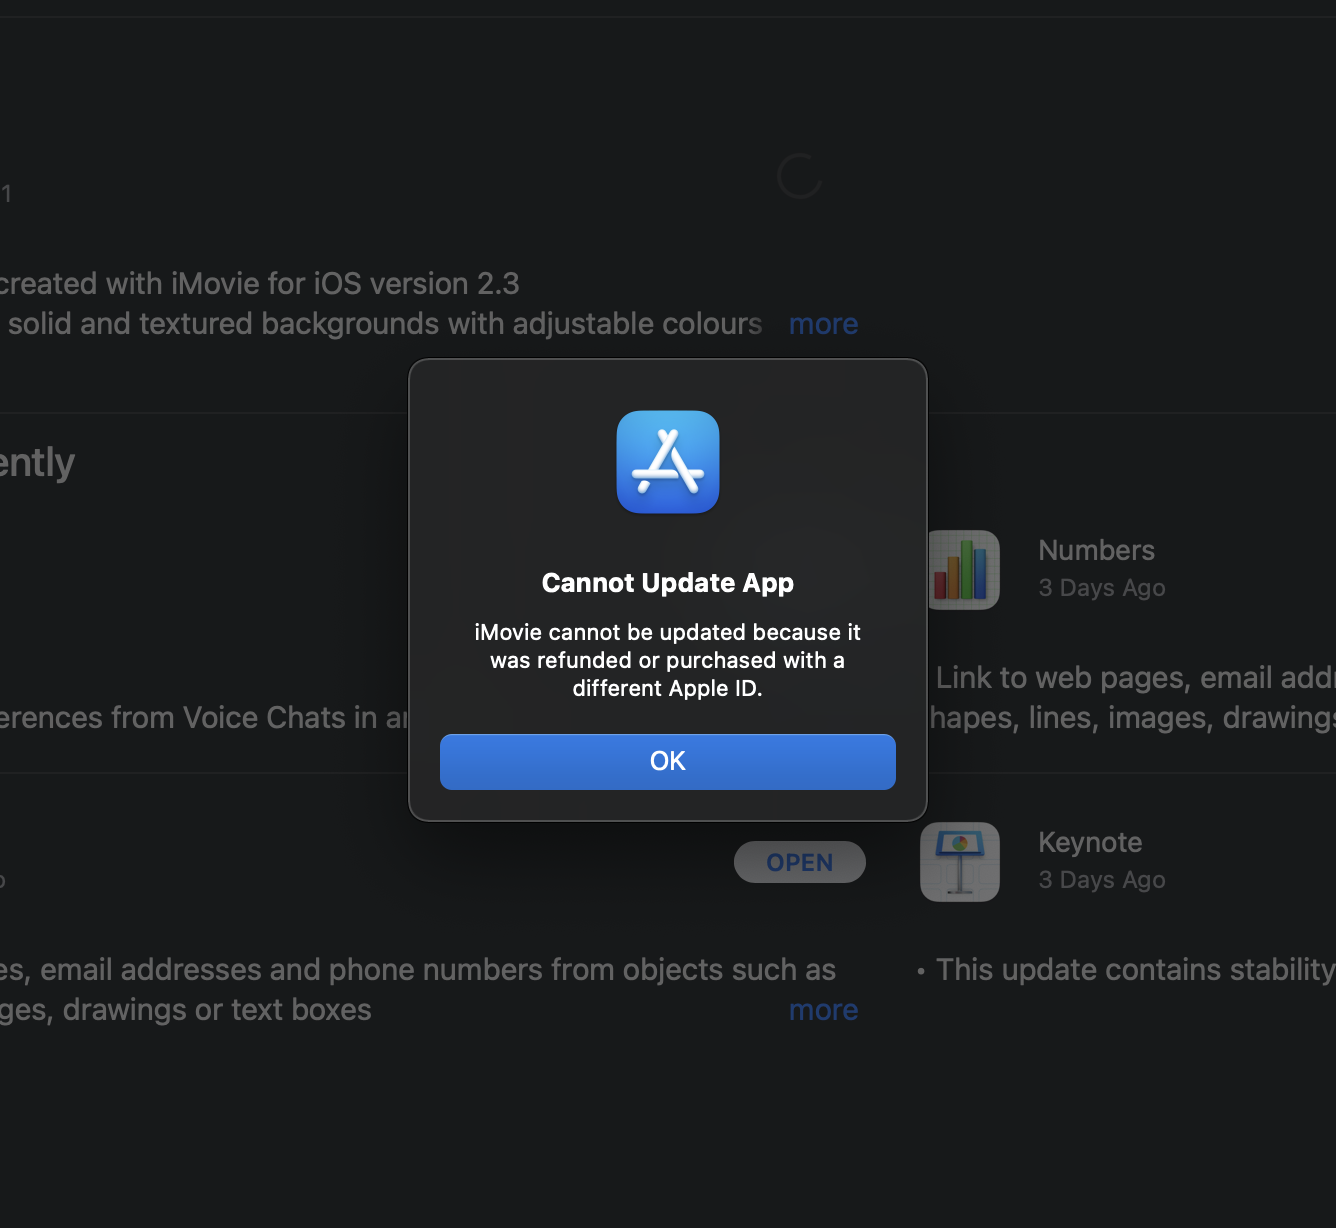Click the "from Voice Chats" line
Viewport: 1336px width, 1228px height.
pyautogui.click(x=204, y=718)
